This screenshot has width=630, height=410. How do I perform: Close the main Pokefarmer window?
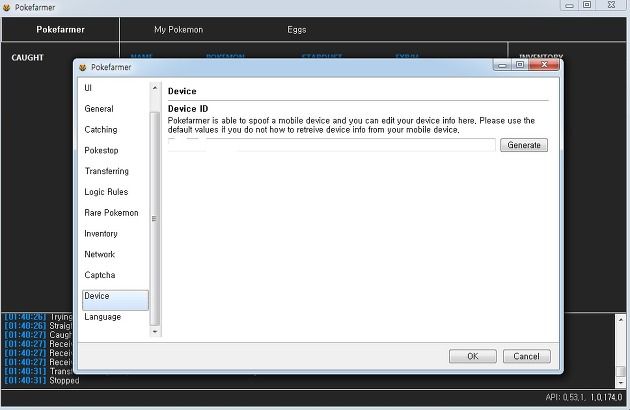click(612, 5)
